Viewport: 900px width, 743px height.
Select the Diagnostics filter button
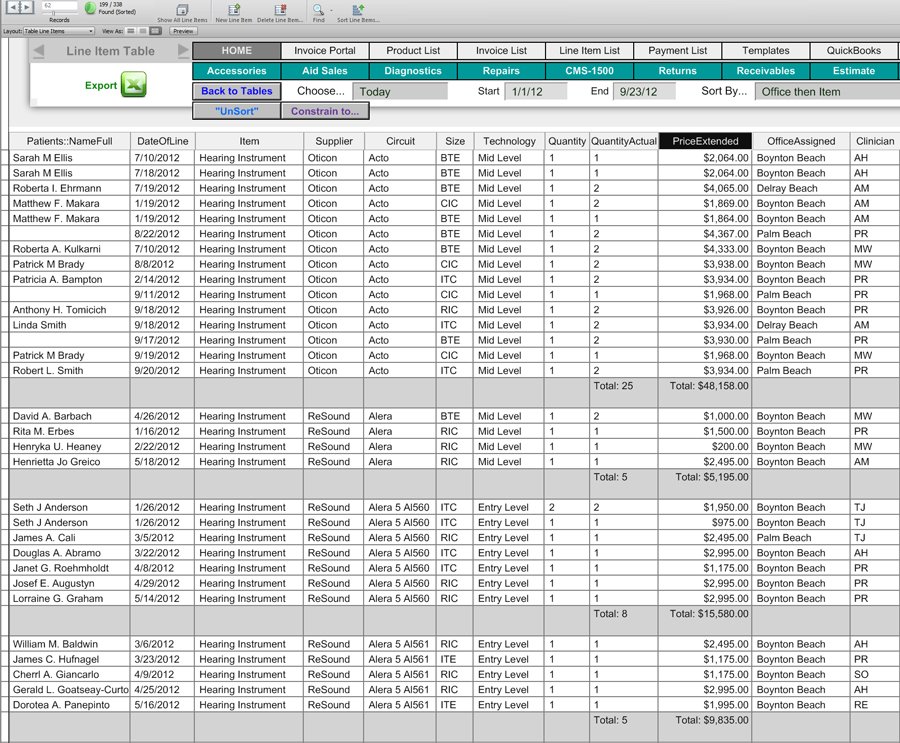coord(413,71)
